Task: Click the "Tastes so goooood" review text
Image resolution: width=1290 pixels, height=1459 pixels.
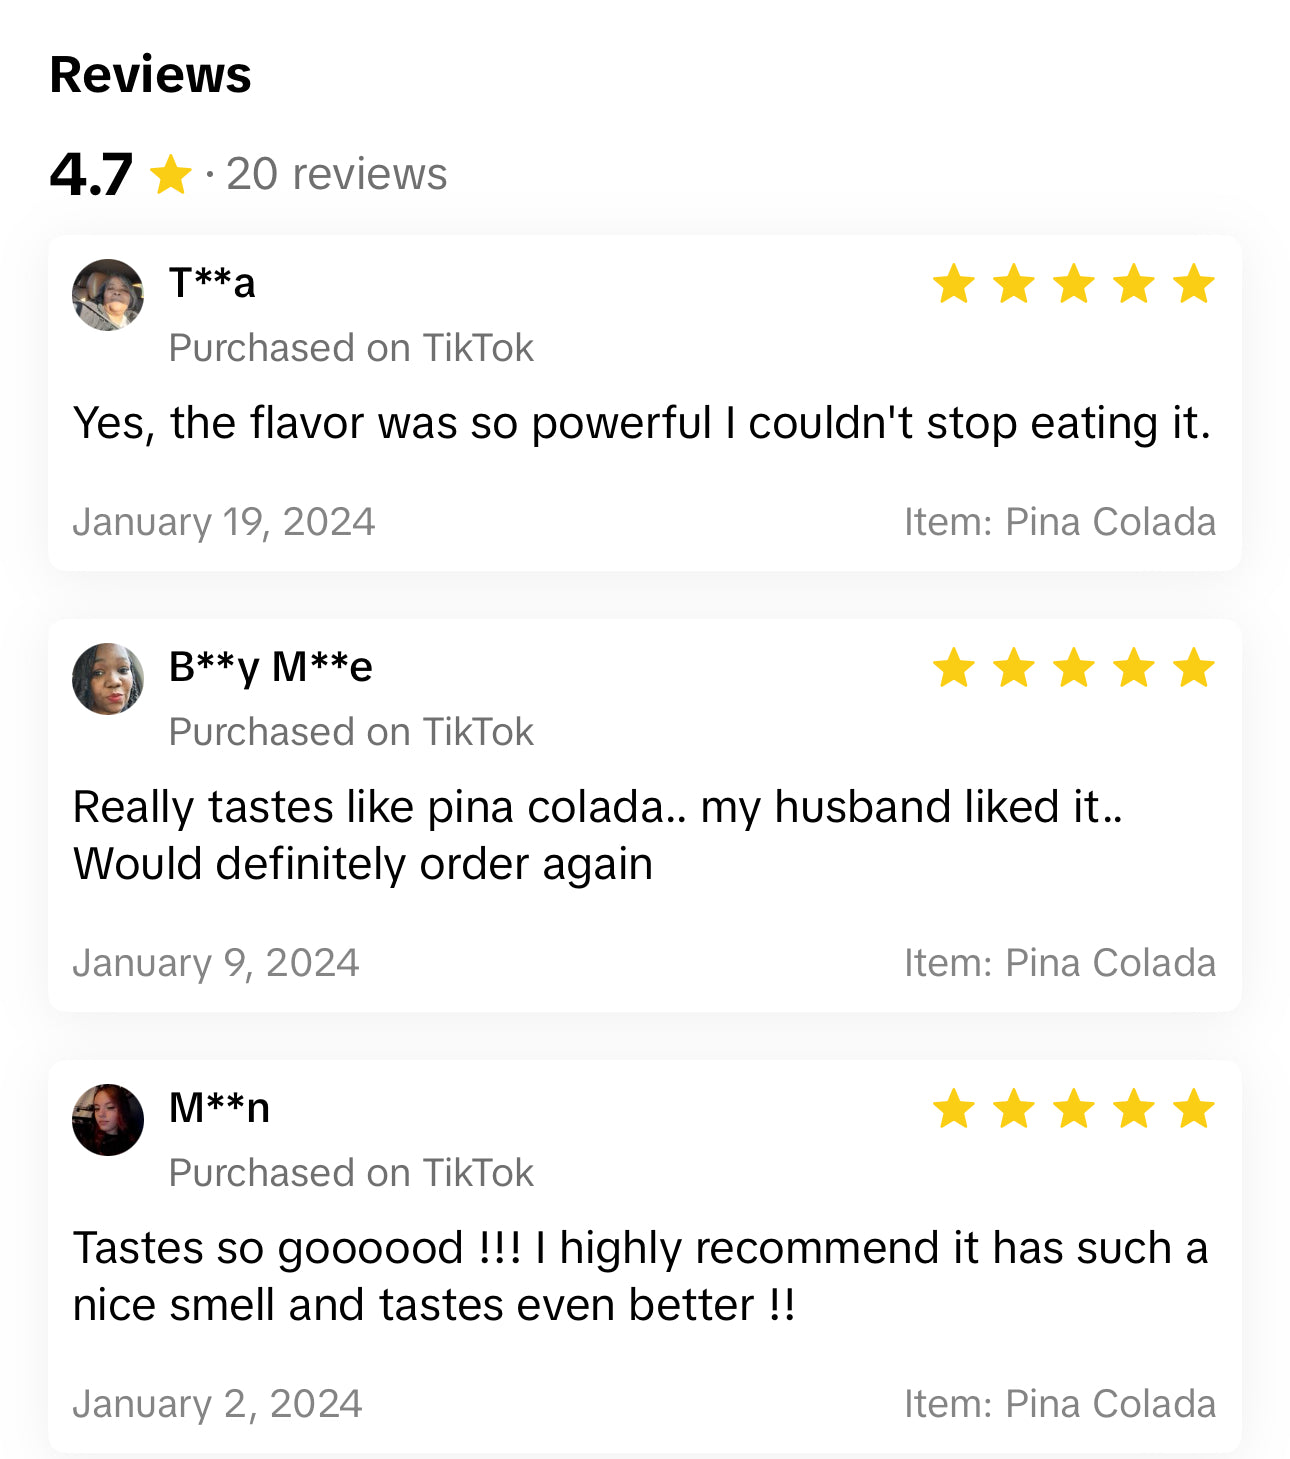Action: [640, 1276]
